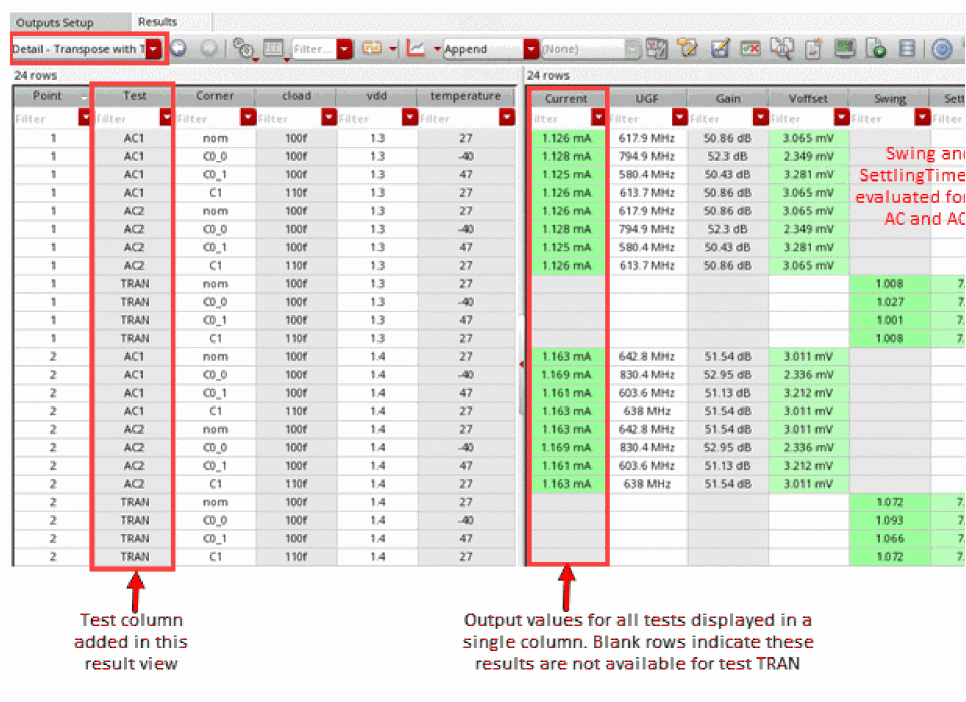Click the magnifier over documents icon
This screenshot has width=966, height=702.
(x=782, y=48)
